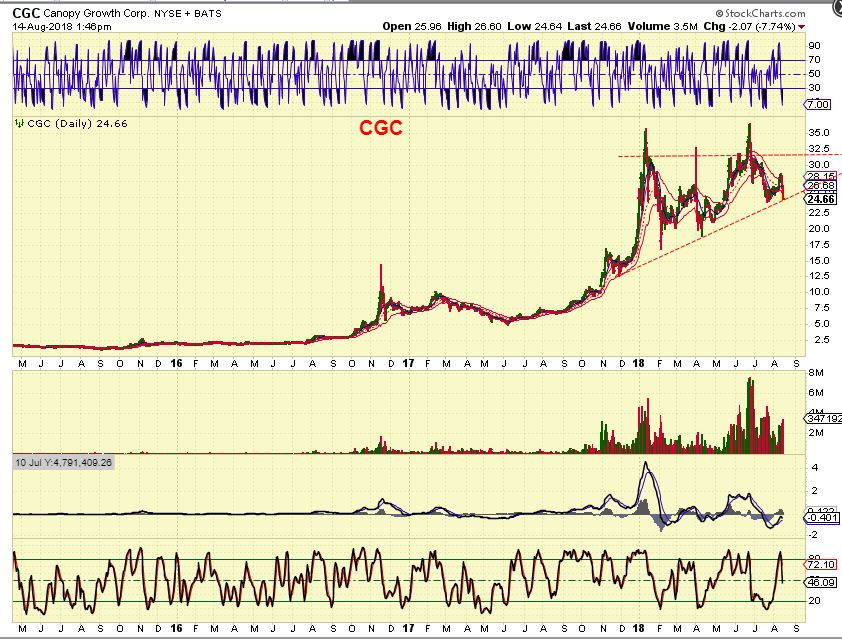Click the red down-triangle next to Chg value

pyautogui.click(x=802, y=27)
